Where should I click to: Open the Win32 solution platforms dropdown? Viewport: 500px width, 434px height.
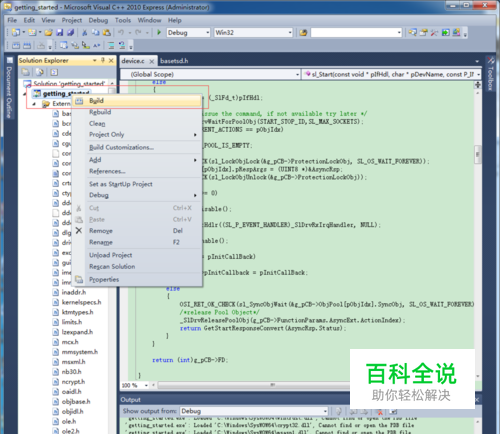tap(253, 33)
